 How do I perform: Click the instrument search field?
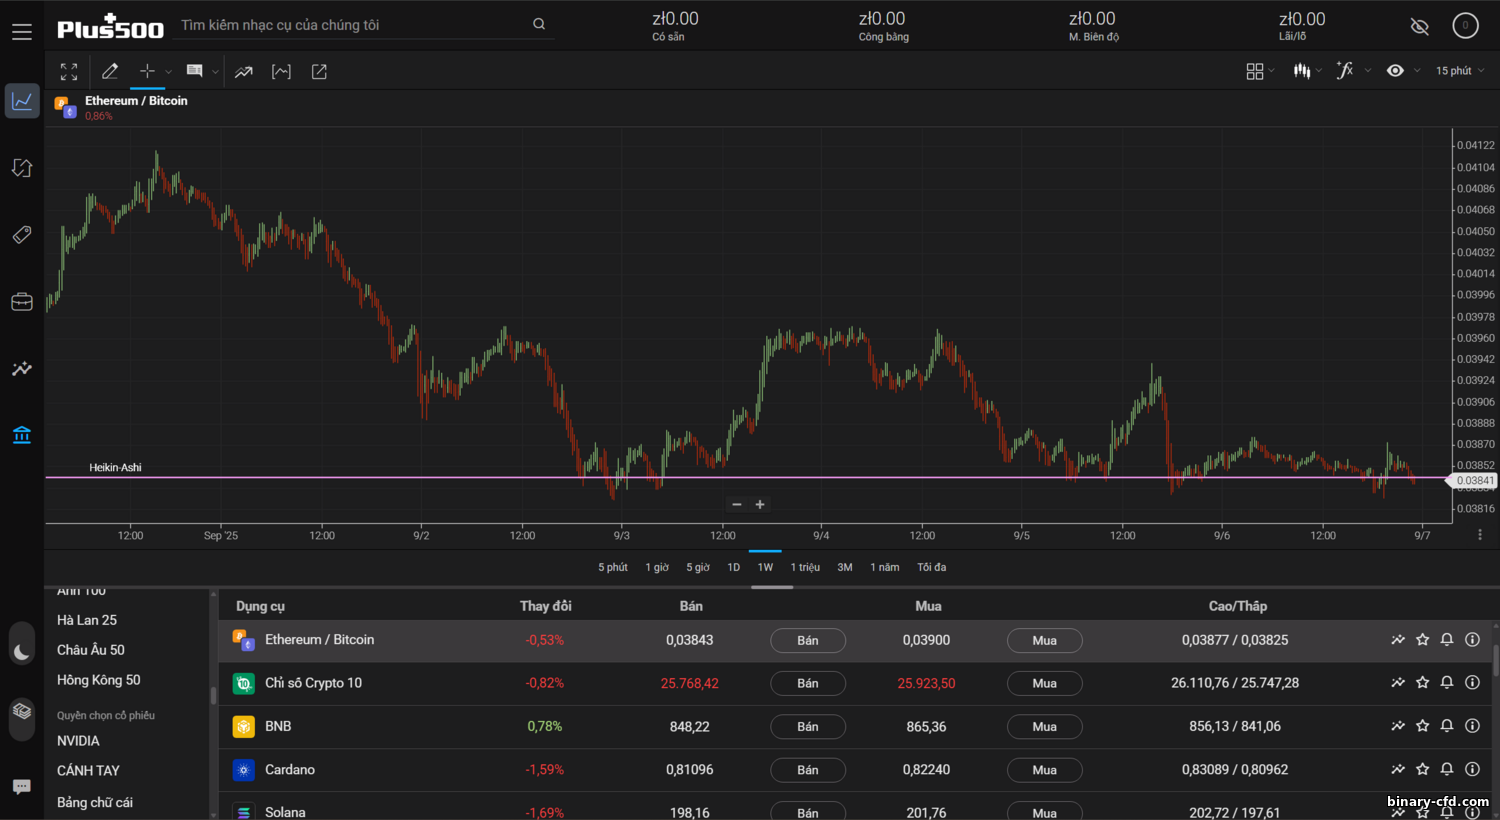click(x=350, y=23)
